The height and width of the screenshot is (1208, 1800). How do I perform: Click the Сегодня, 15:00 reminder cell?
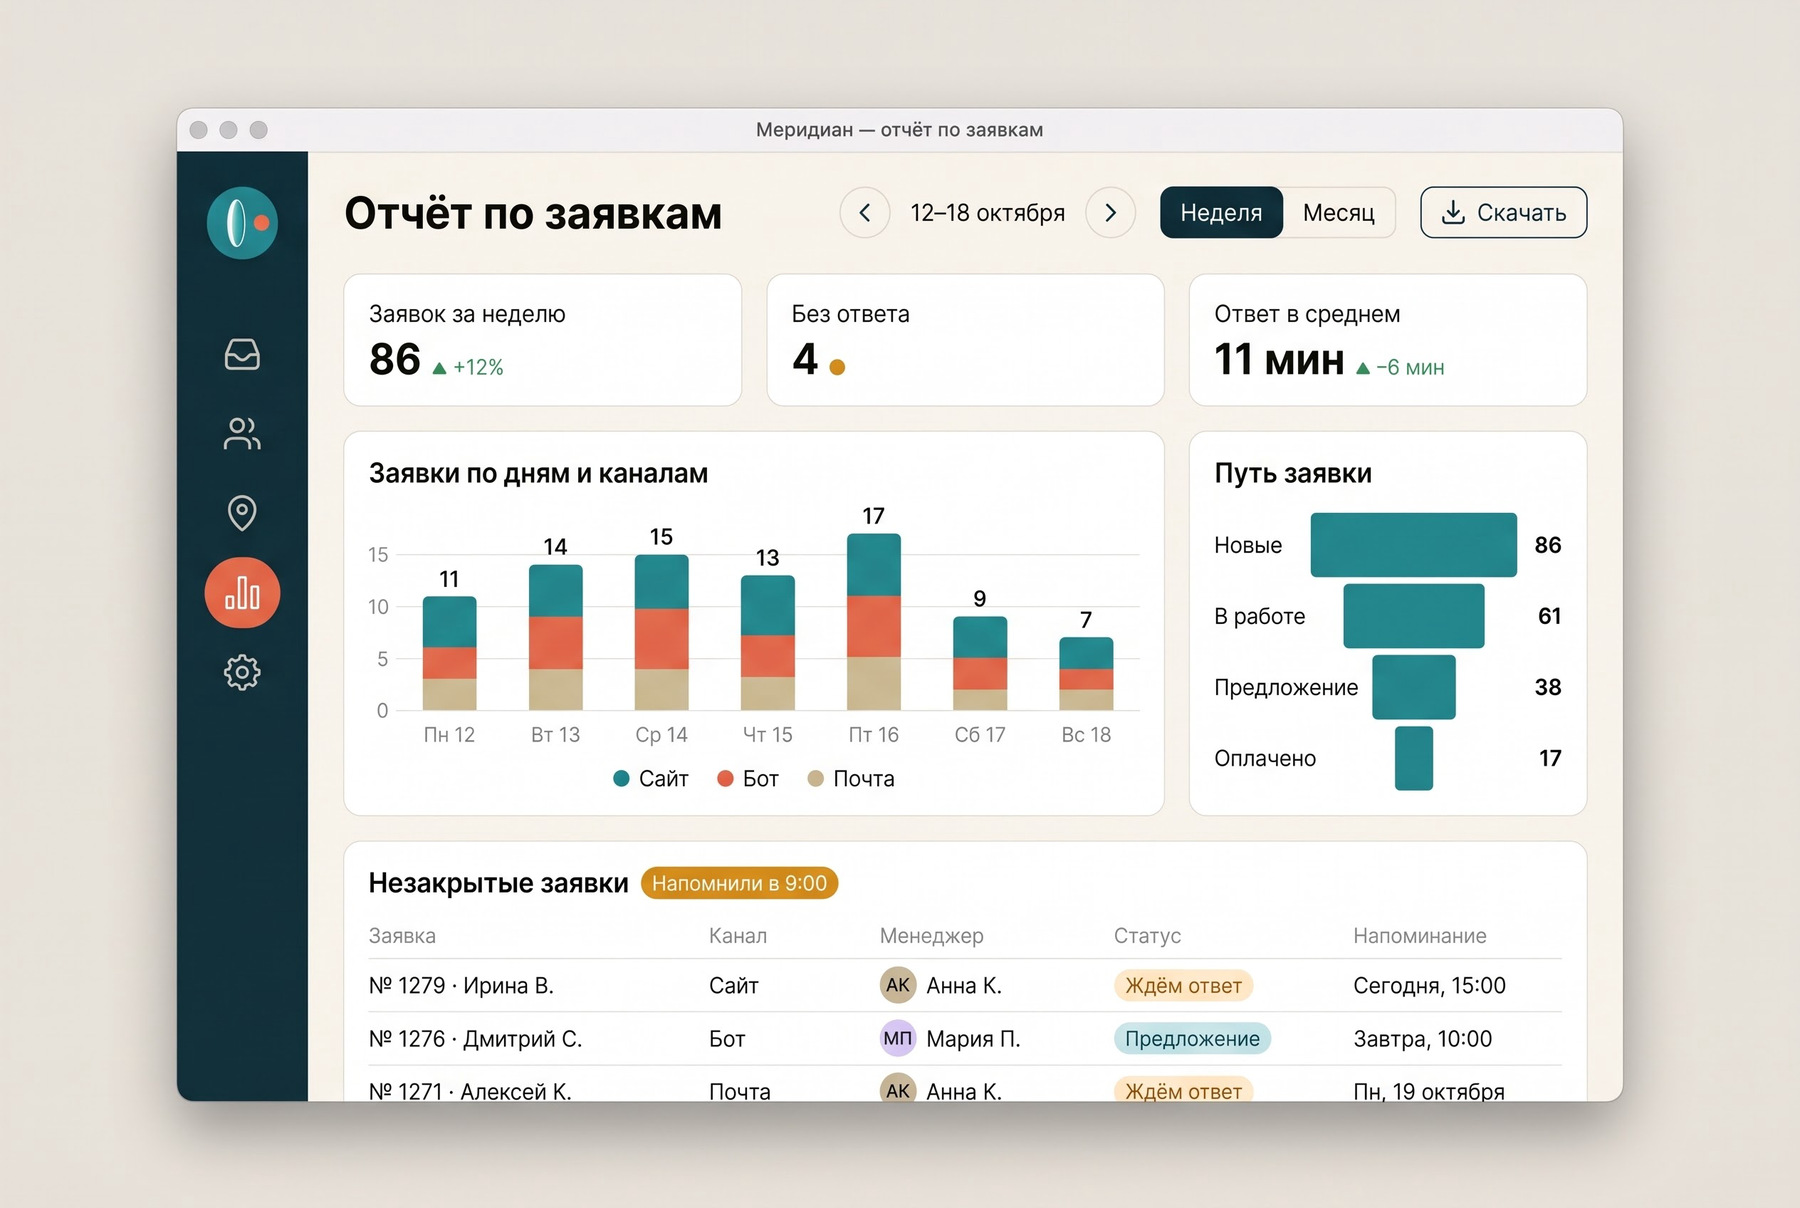(1429, 985)
